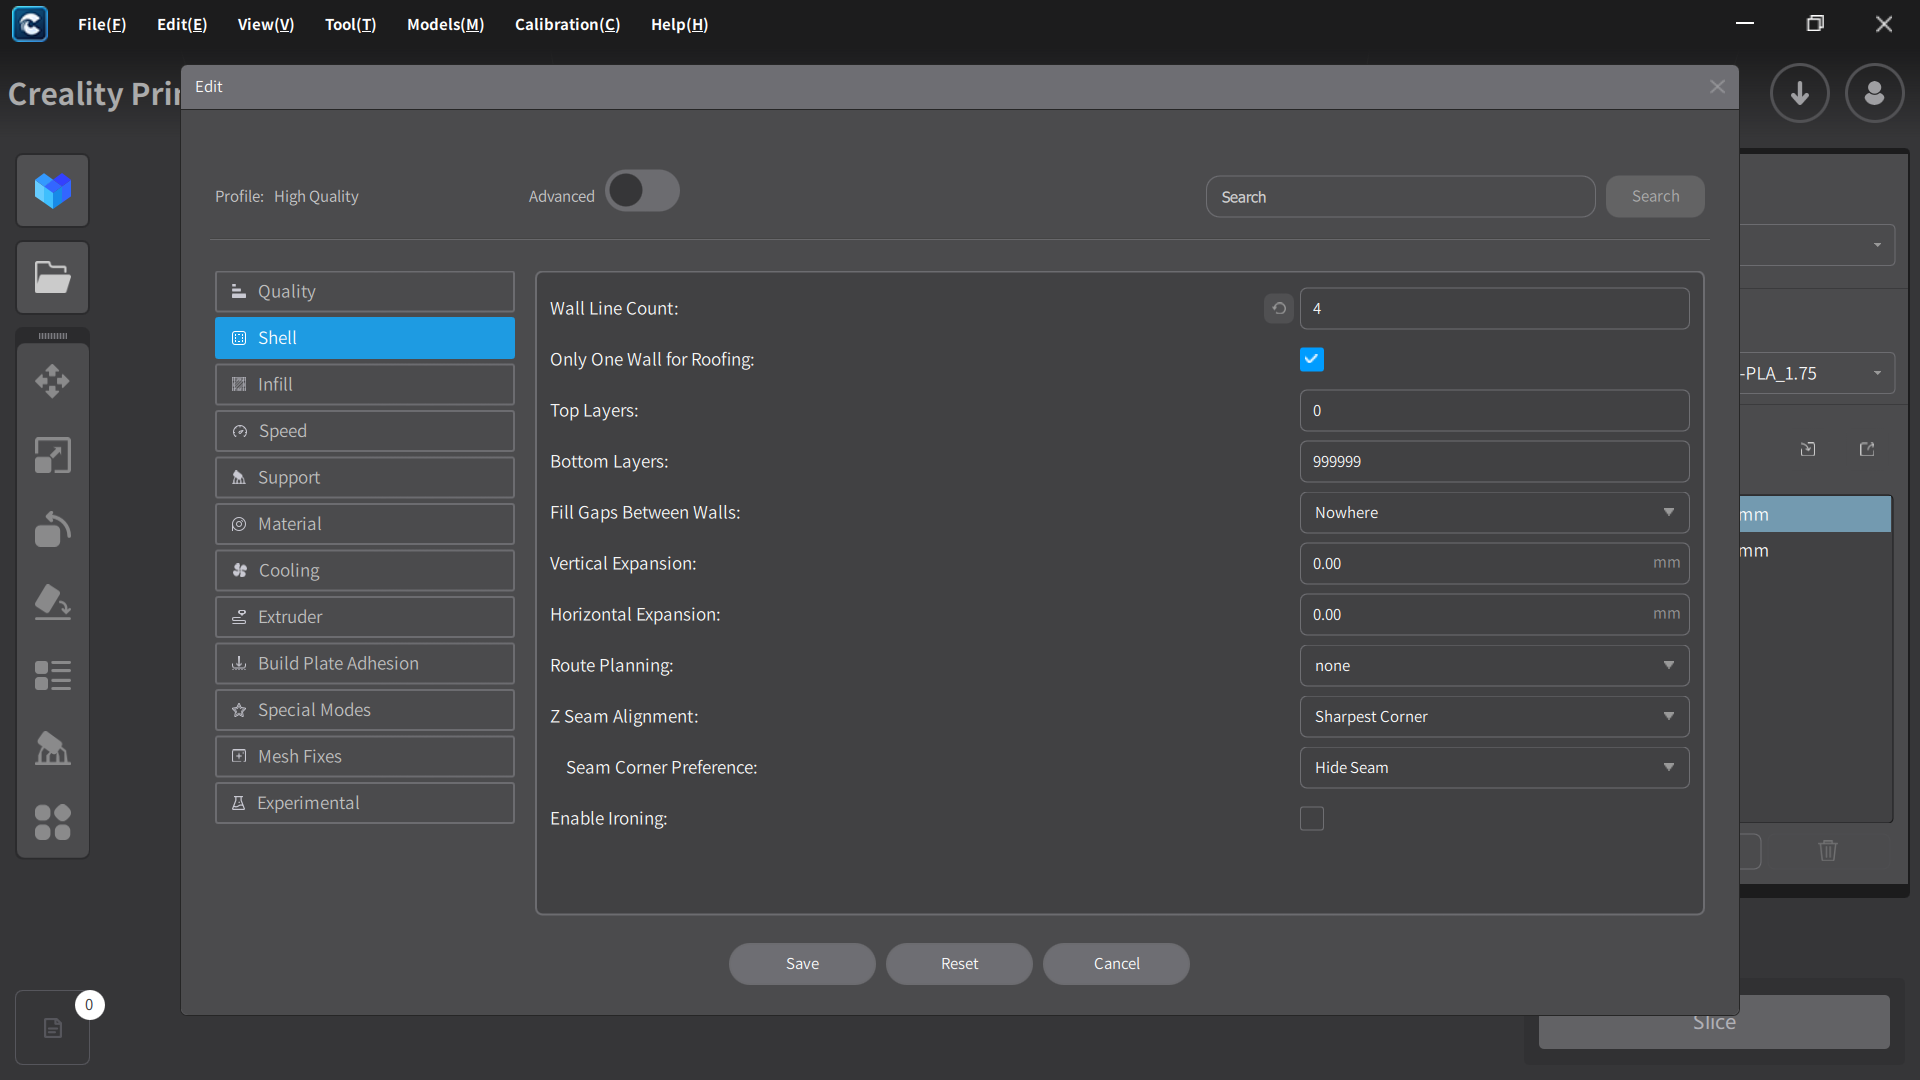Open the folder icon in left sidebar
Image resolution: width=1920 pixels, height=1080 pixels.
click(x=53, y=277)
